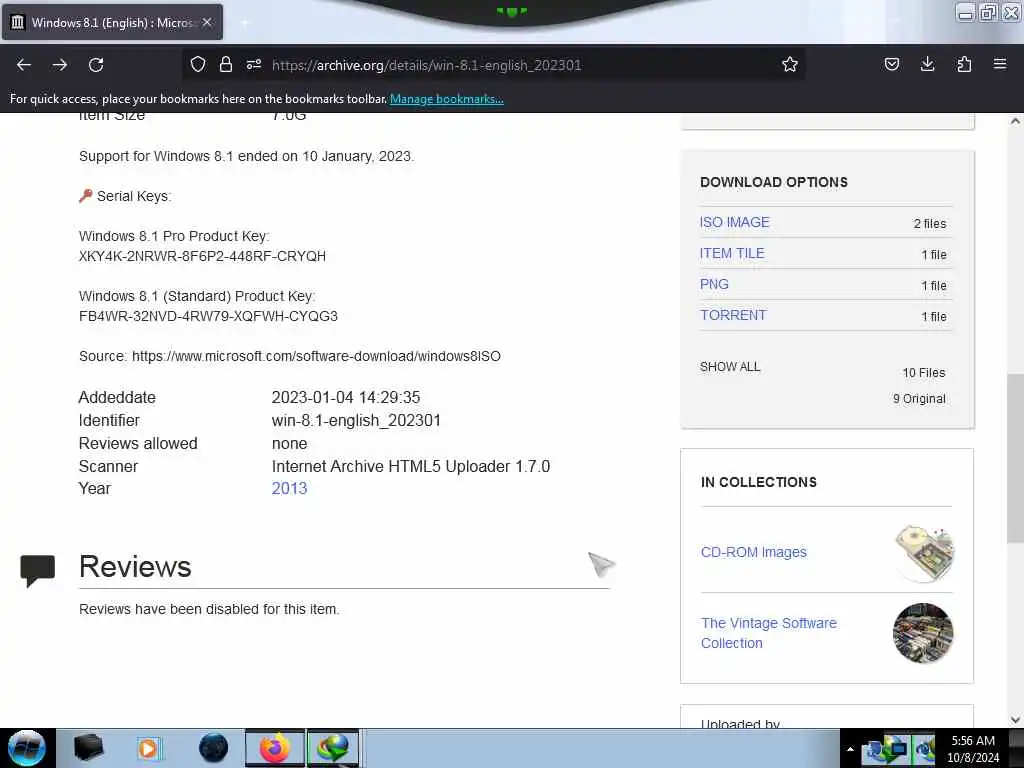Click the page vertical scrollbar thumb

1015,458
